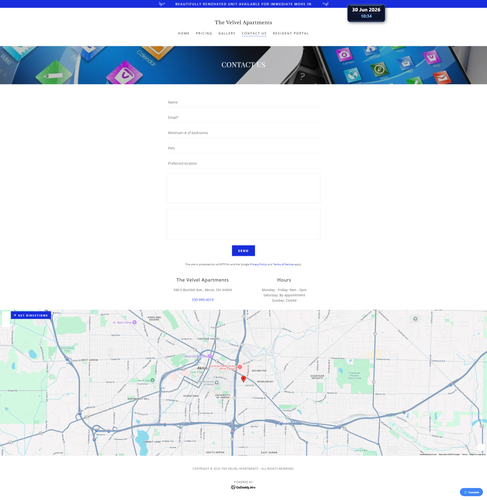Open the Terms of Service link

(x=283, y=264)
